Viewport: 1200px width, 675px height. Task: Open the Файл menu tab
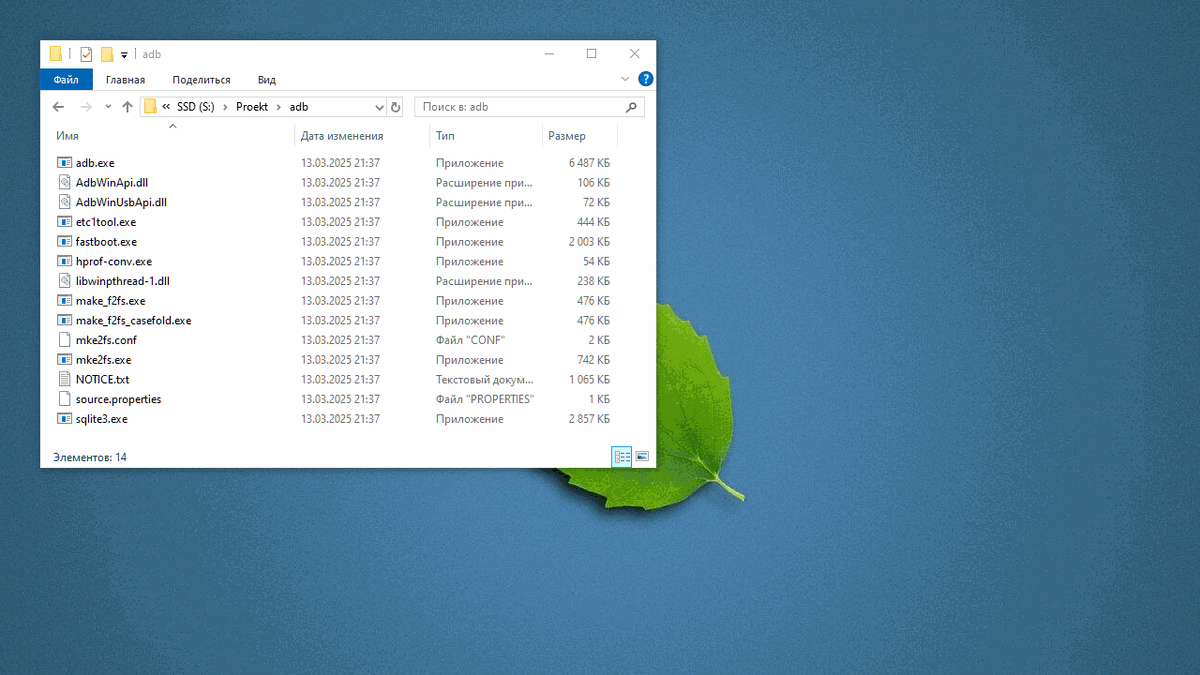[x=66, y=80]
